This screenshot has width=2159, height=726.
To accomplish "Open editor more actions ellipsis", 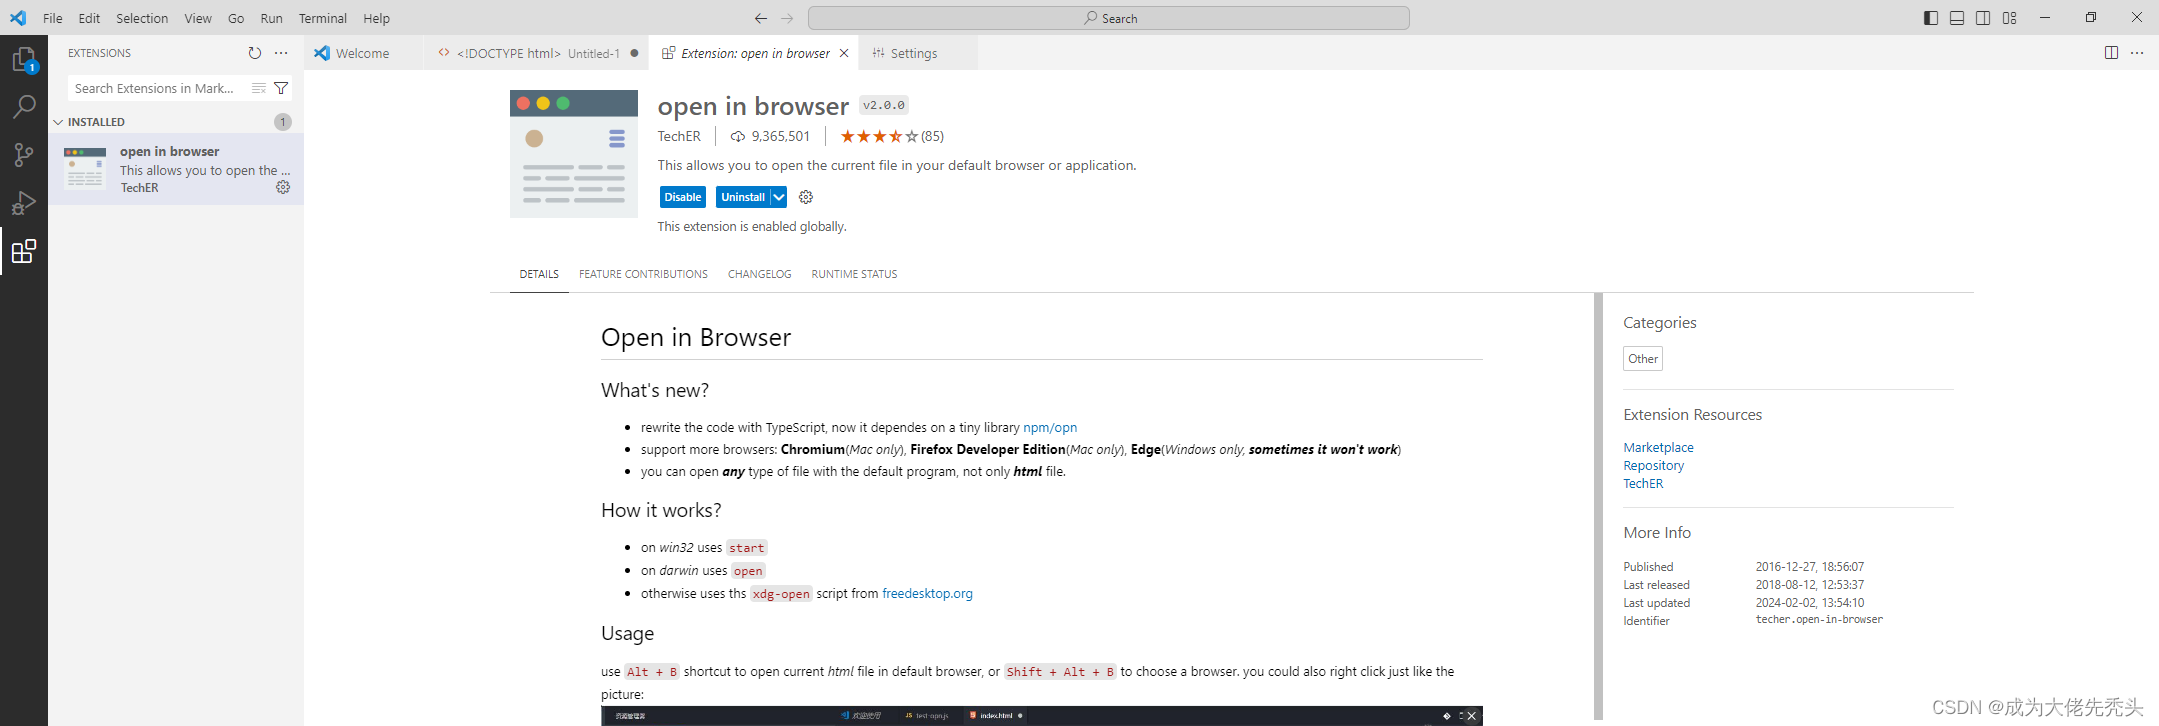I will tap(2137, 53).
